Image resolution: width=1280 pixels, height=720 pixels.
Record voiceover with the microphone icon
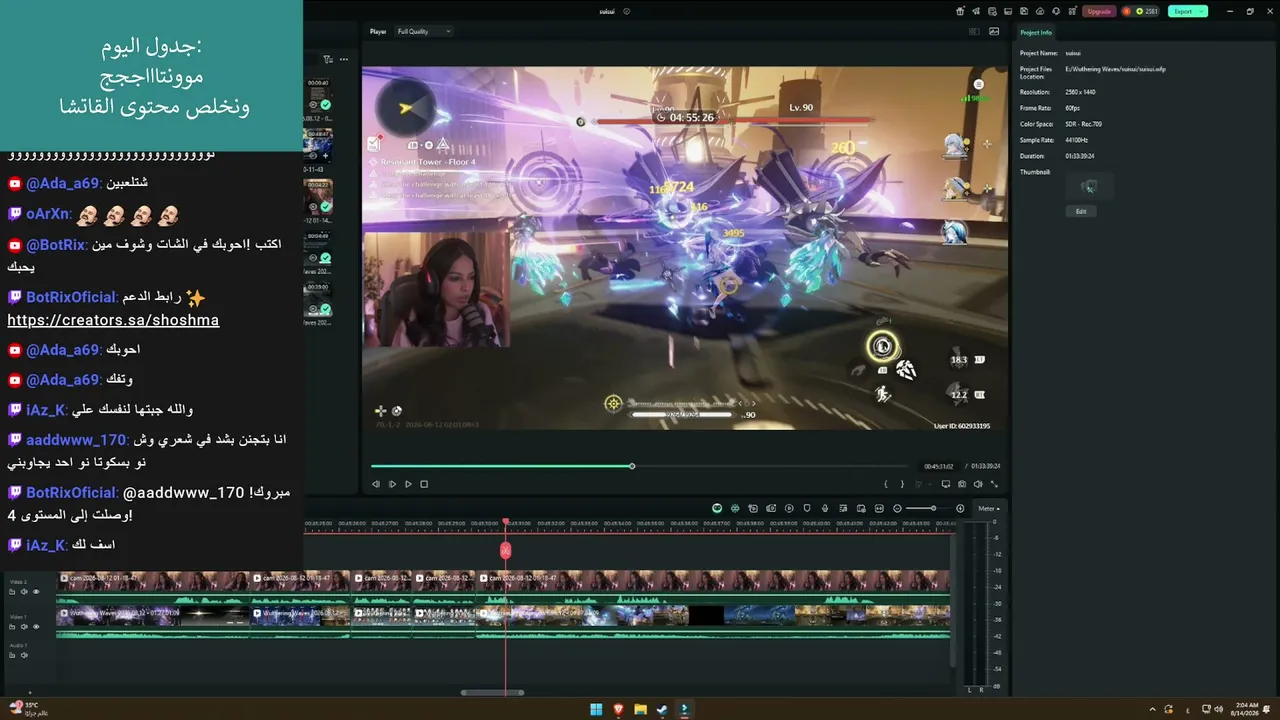(x=825, y=508)
